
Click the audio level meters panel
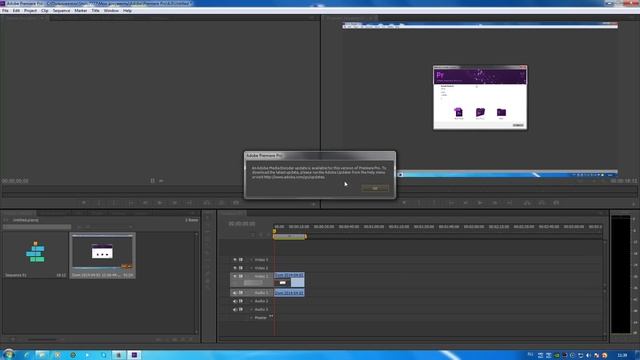coord(620,274)
